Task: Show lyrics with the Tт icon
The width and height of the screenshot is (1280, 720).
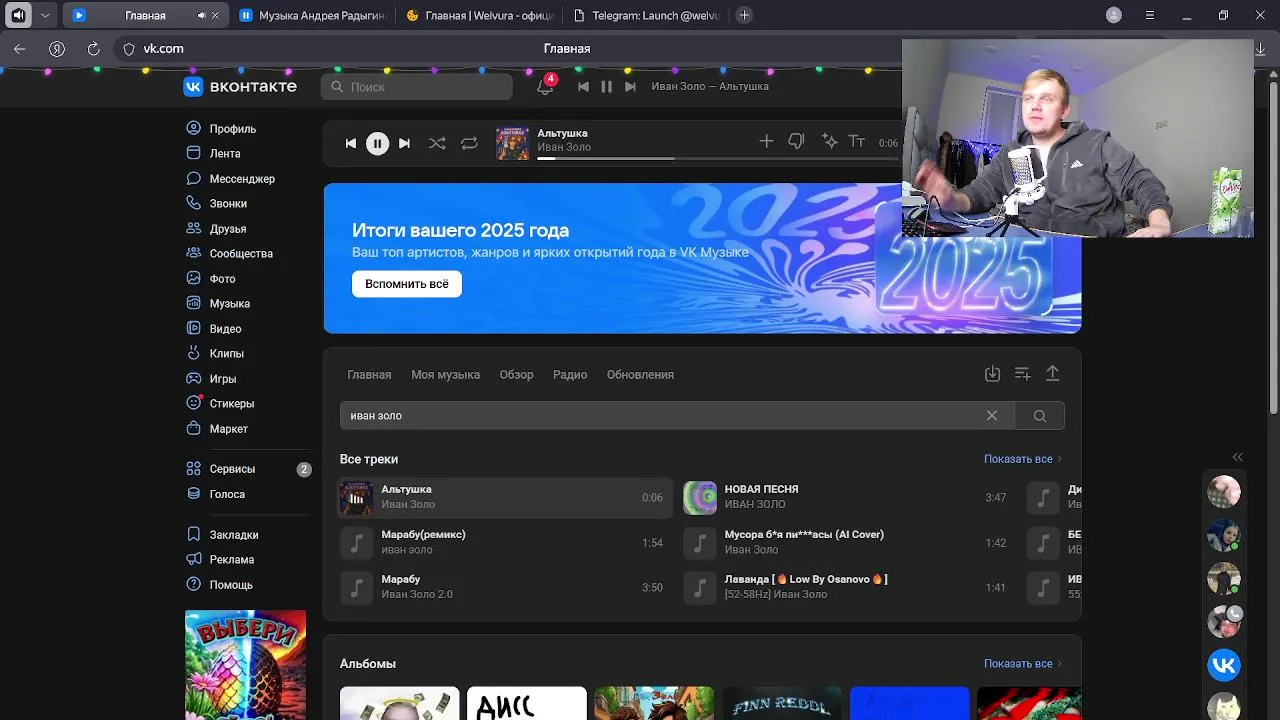Action: coord(857,142)
